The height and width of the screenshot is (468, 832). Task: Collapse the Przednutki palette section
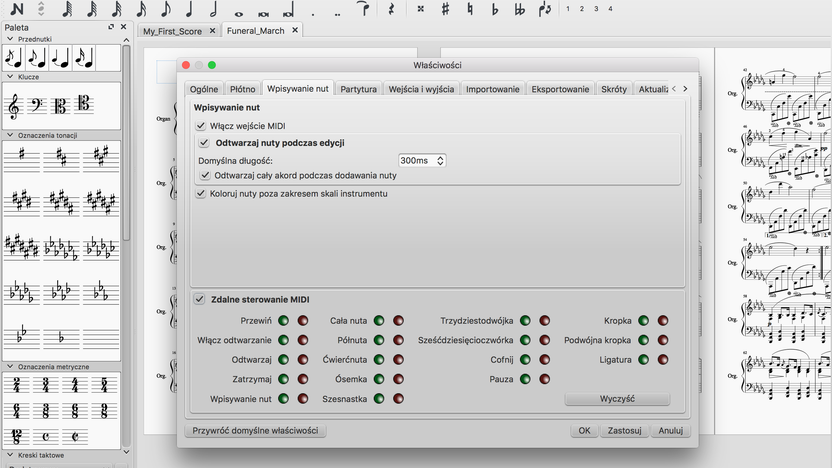(x=10, y=39)
